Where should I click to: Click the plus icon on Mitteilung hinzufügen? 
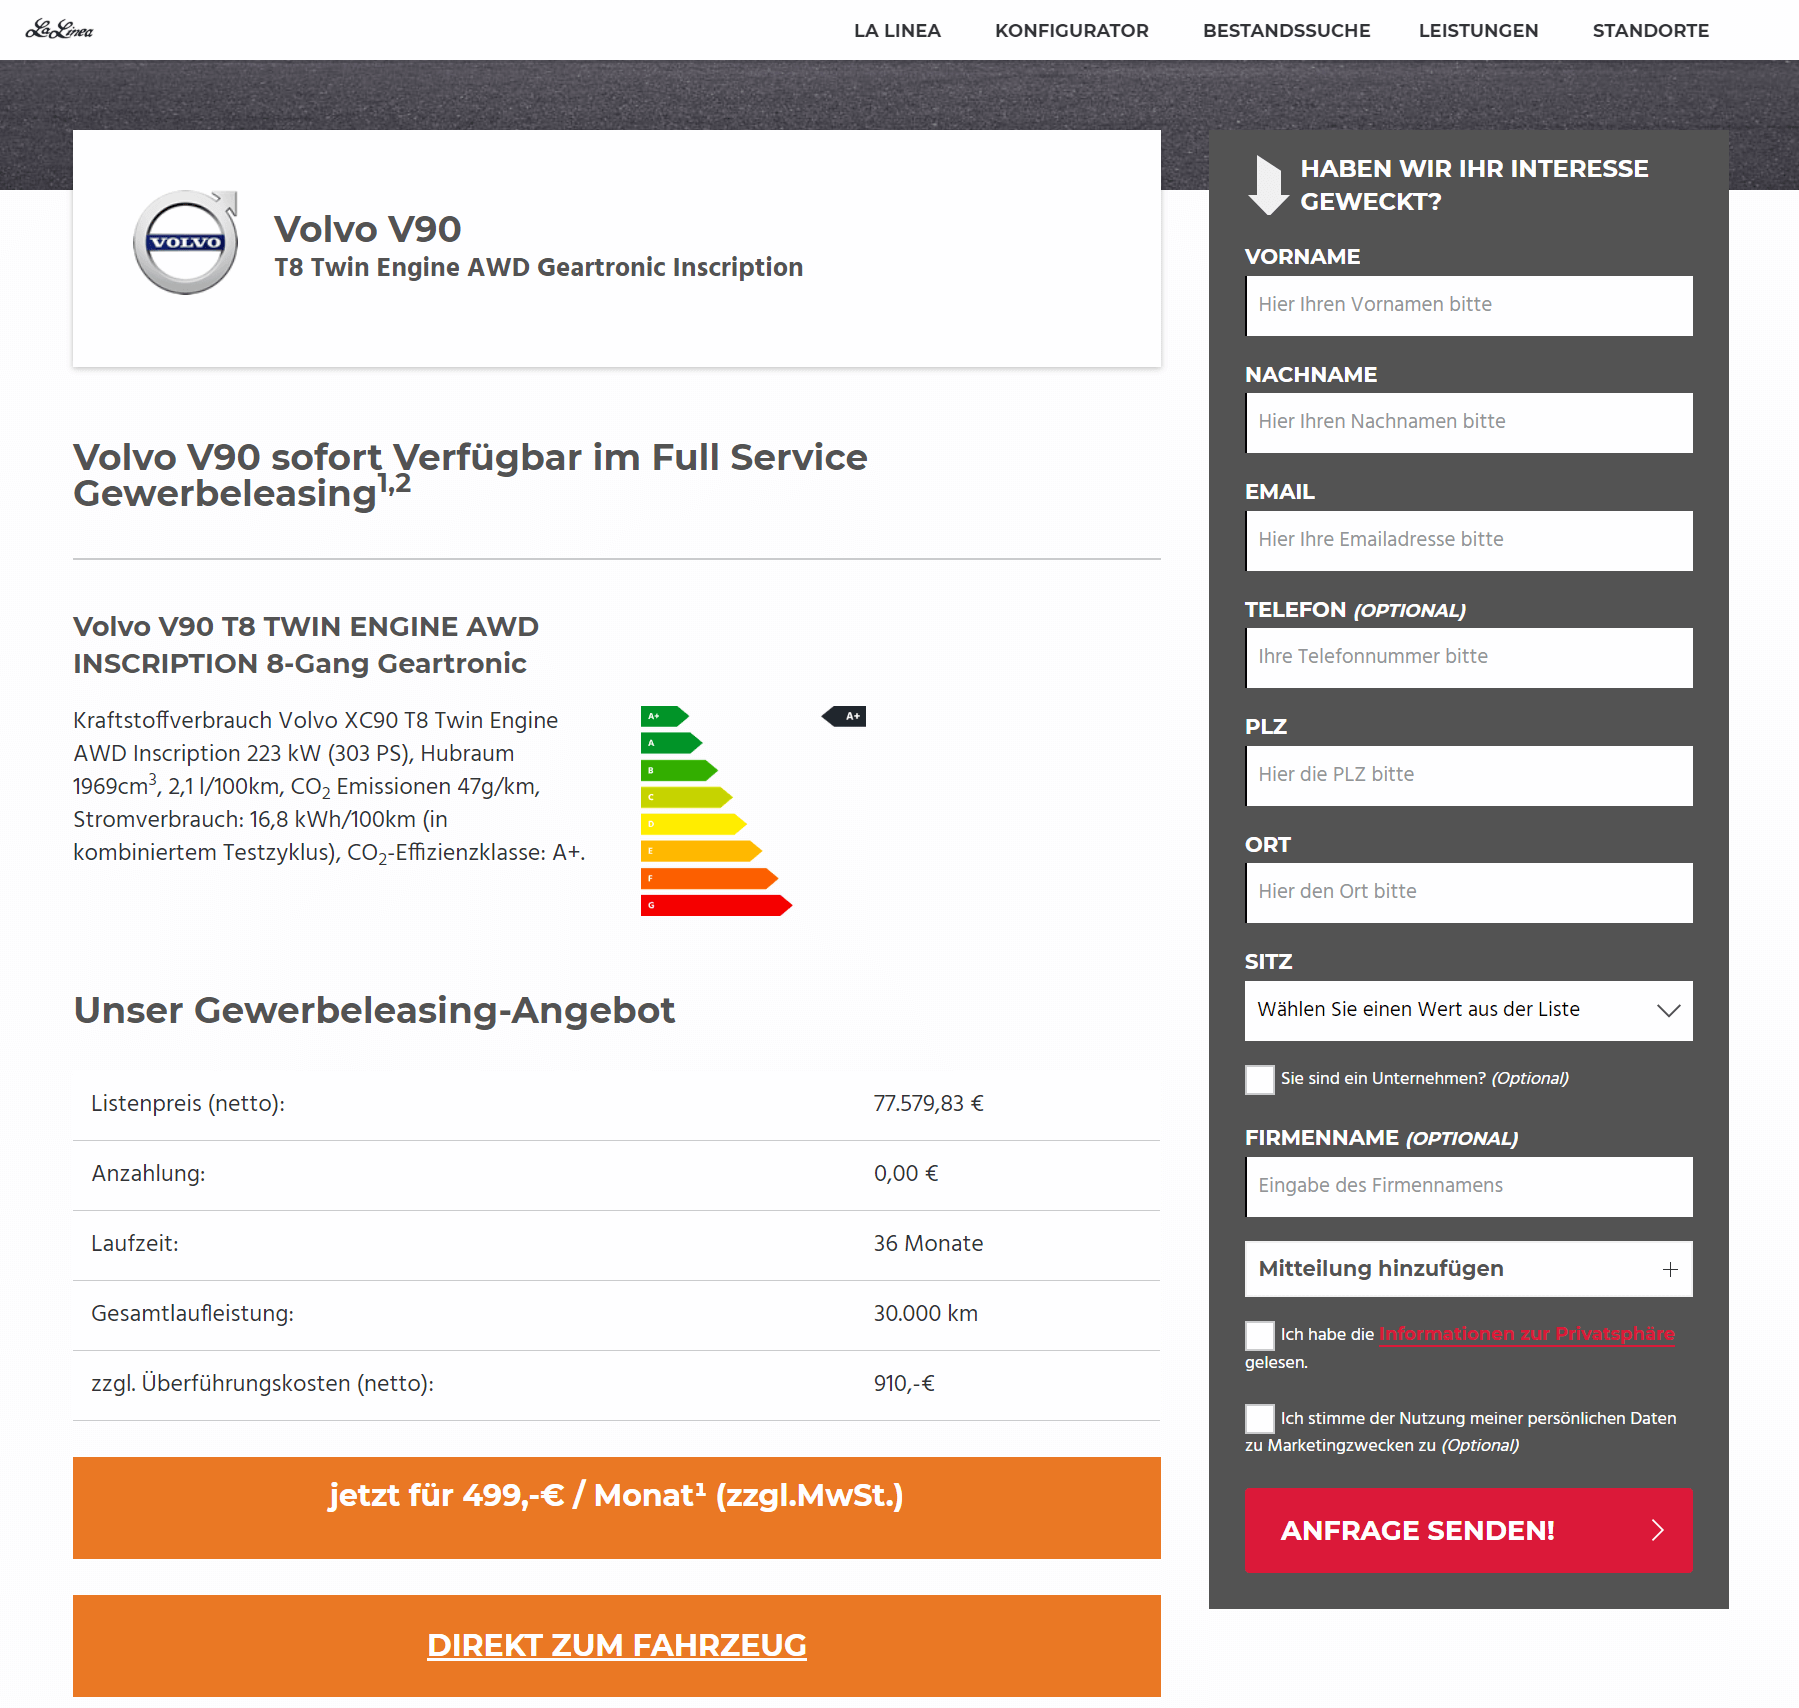pyautogui.click(x=1670, y=1269)
